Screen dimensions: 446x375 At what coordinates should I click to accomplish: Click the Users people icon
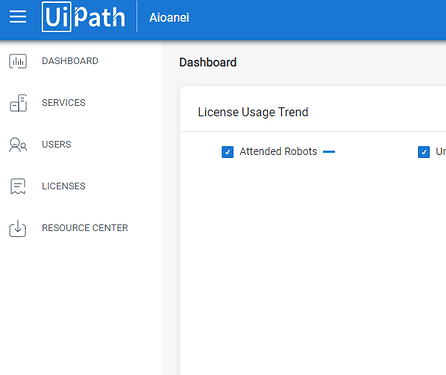click(x=18, y=145)
